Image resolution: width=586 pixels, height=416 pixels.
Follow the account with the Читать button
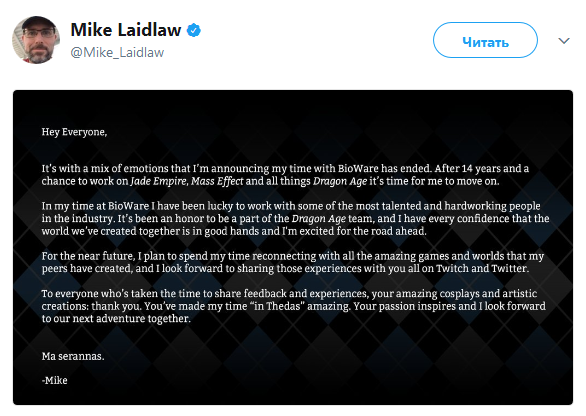(485, 40)
